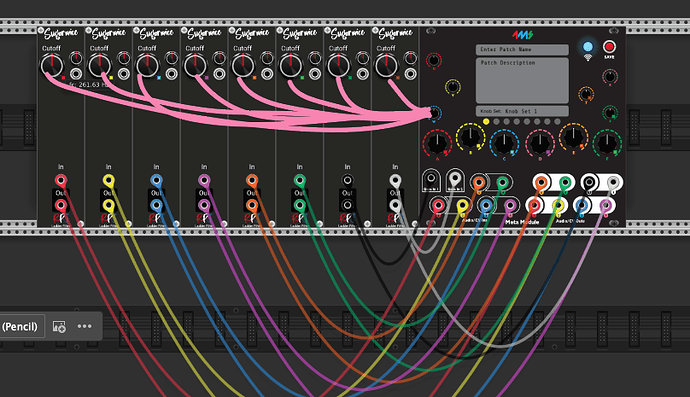Click the blue glowing WiFi button

pyautogui.click(x=587, y=47)
